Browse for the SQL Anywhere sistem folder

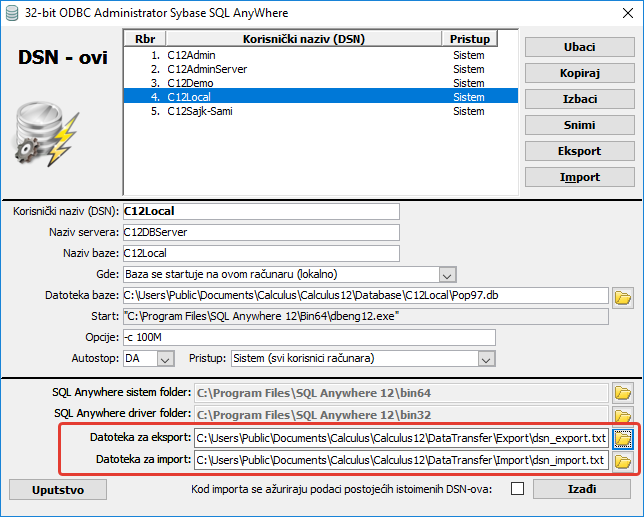624,393
